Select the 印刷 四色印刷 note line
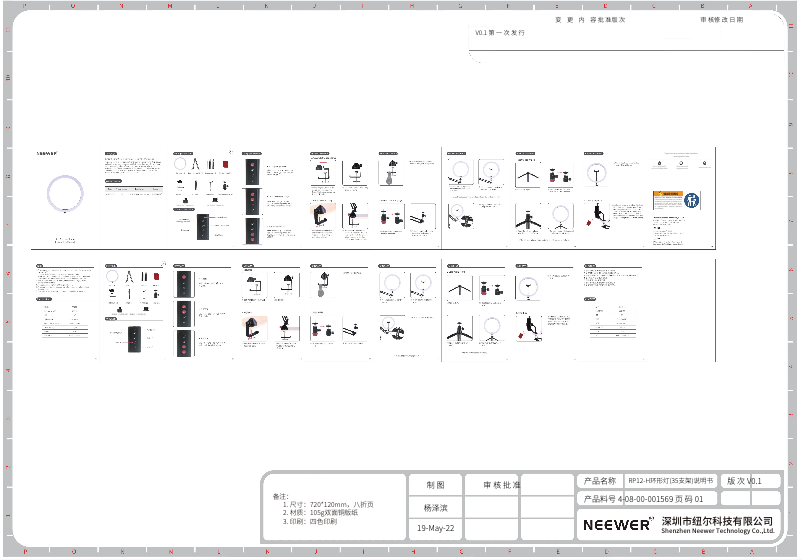This screenshot has width=802, height=560. tap(310, 522)
